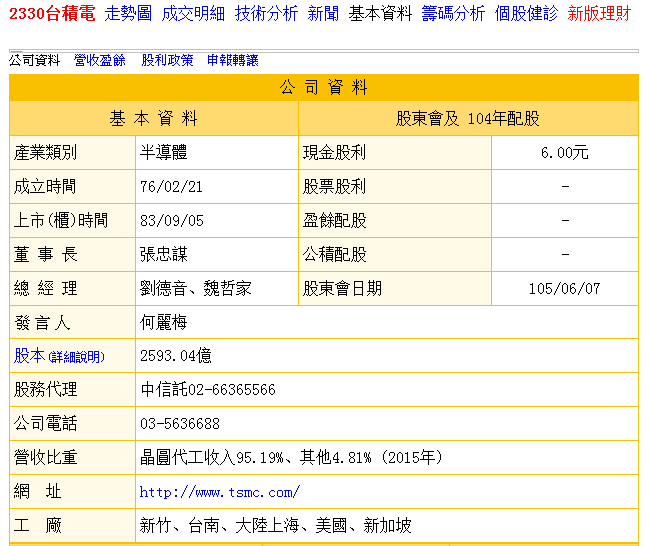
Task: Click the 董 事 長 label
Action: click(x=45, y=254)
